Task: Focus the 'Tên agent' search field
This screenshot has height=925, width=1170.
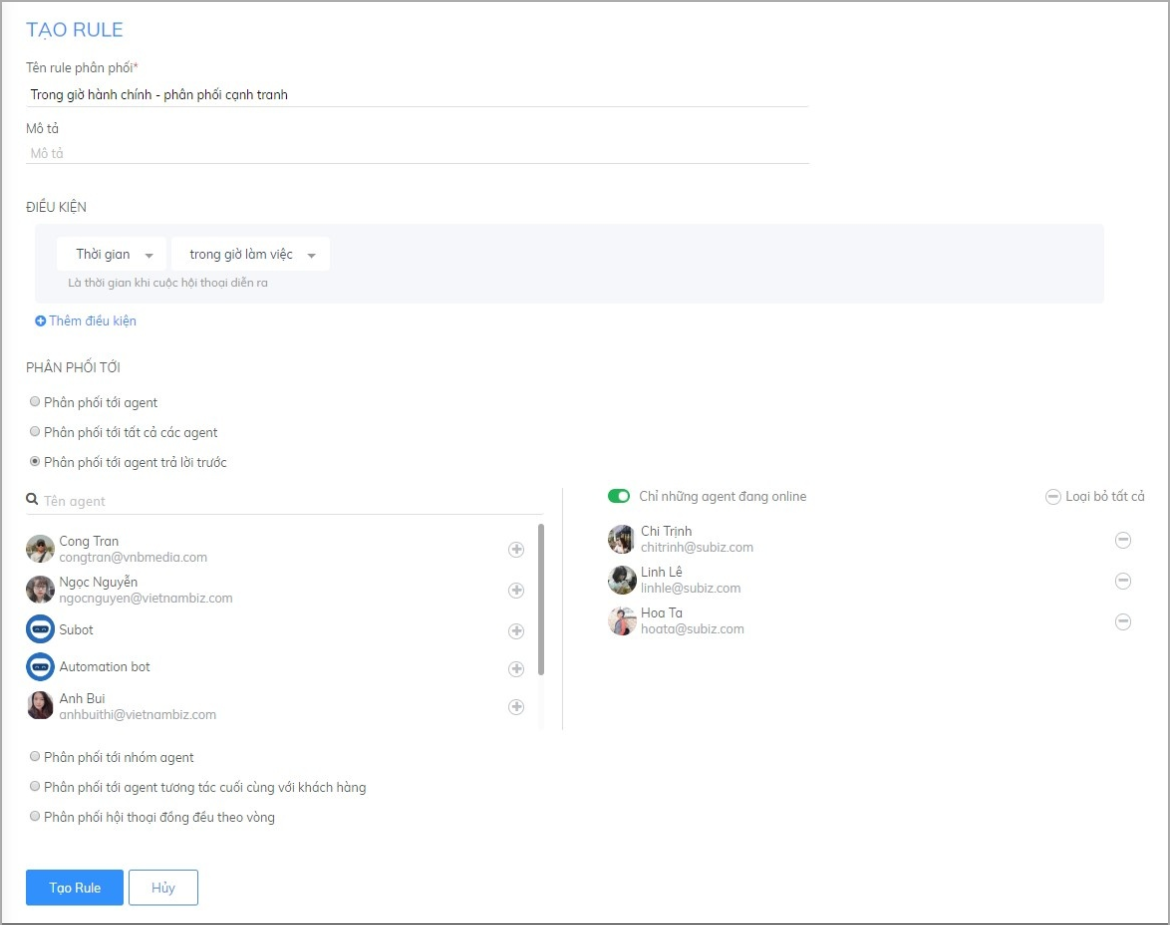Action: 290,501
